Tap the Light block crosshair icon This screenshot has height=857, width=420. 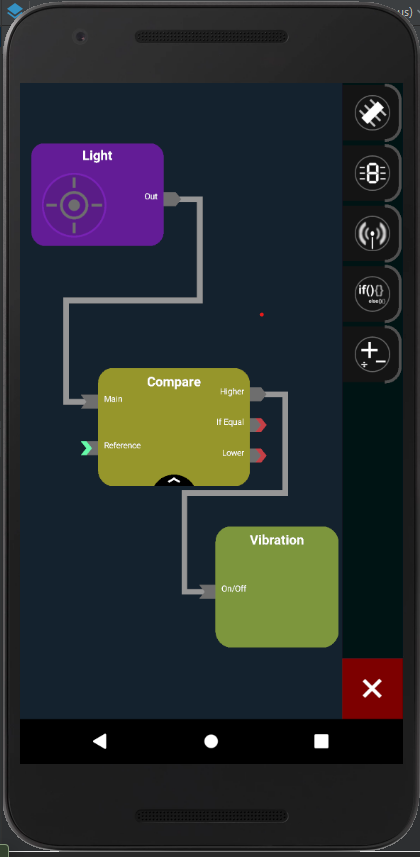point(74,206)
